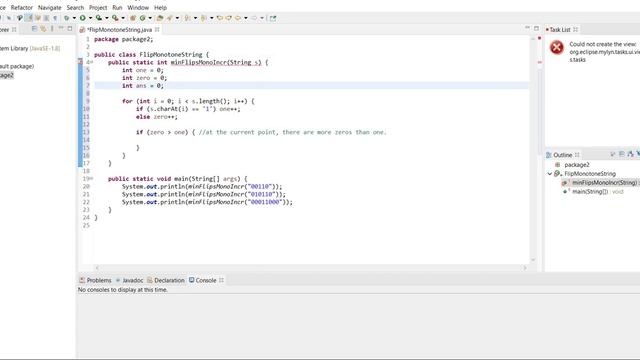Open the Window menu
This screenshot has height=360, width=640.
[138, 7]
